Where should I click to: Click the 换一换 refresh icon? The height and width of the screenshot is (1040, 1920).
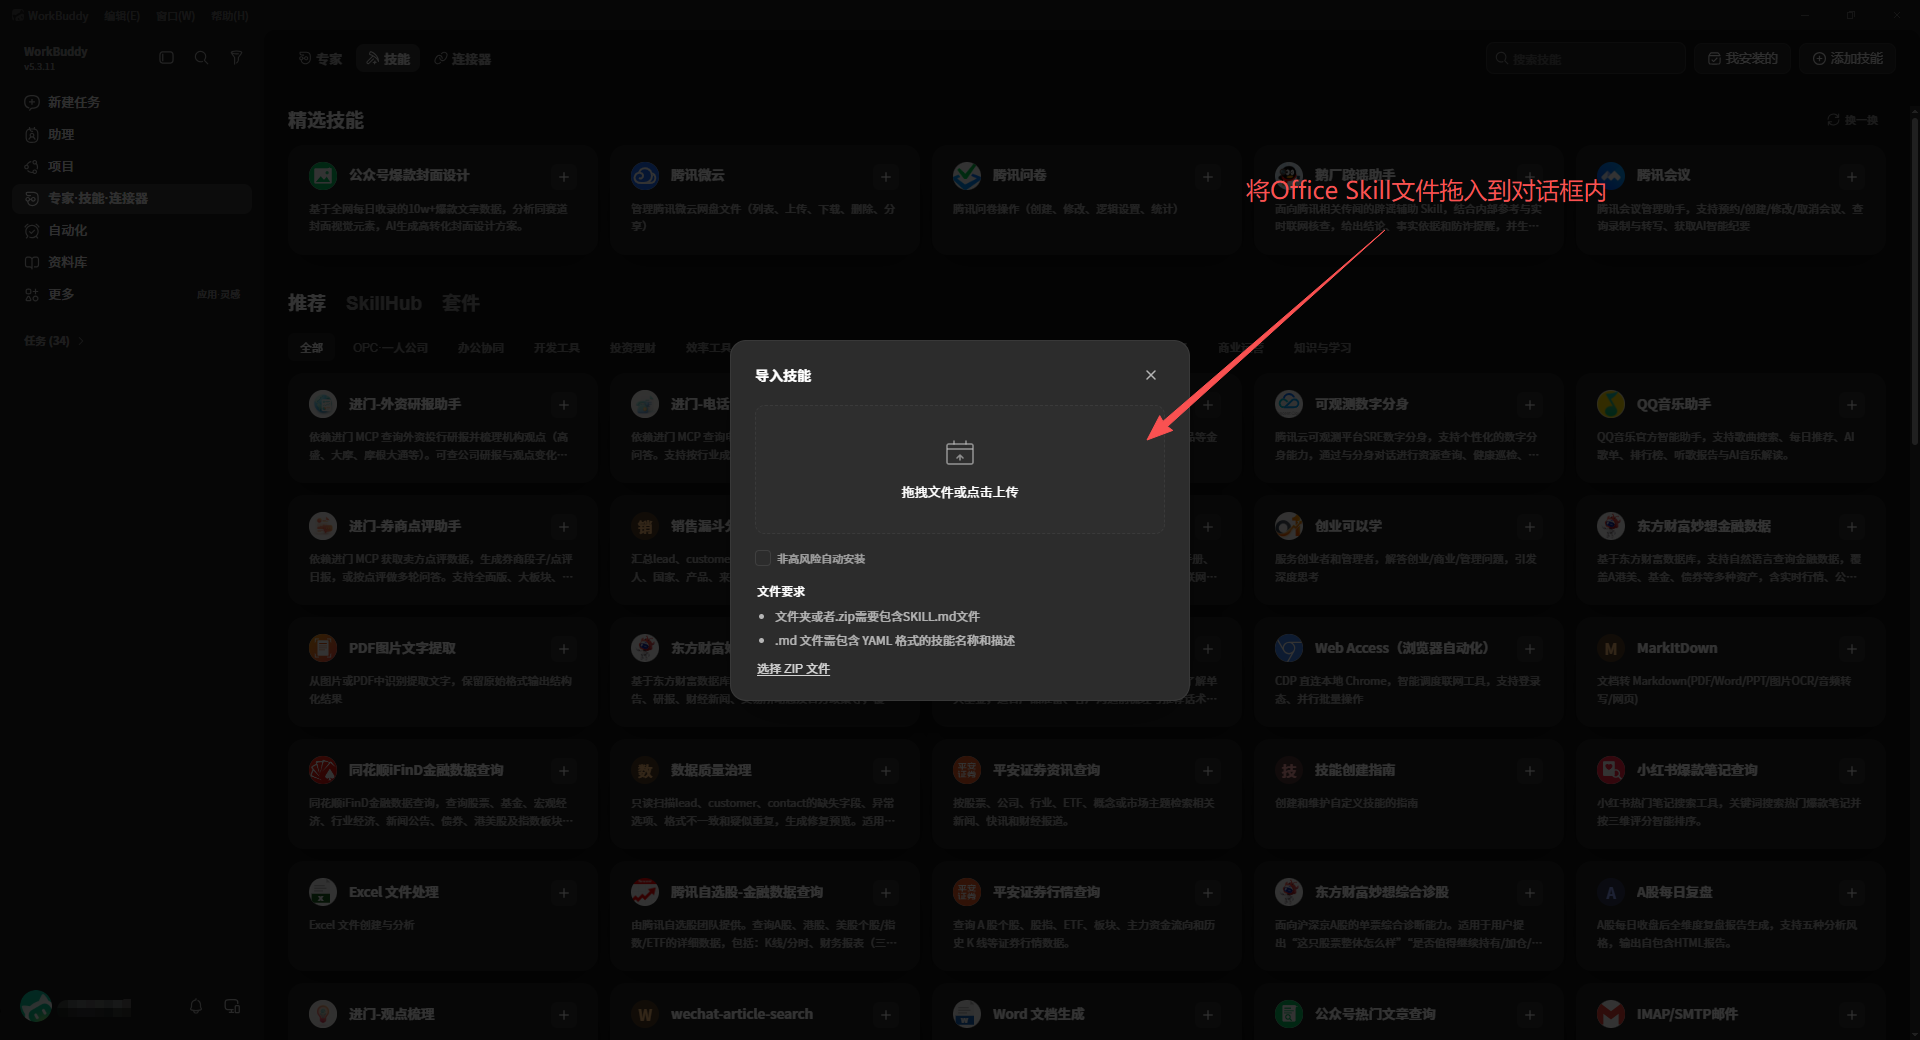coord(1833,120)
